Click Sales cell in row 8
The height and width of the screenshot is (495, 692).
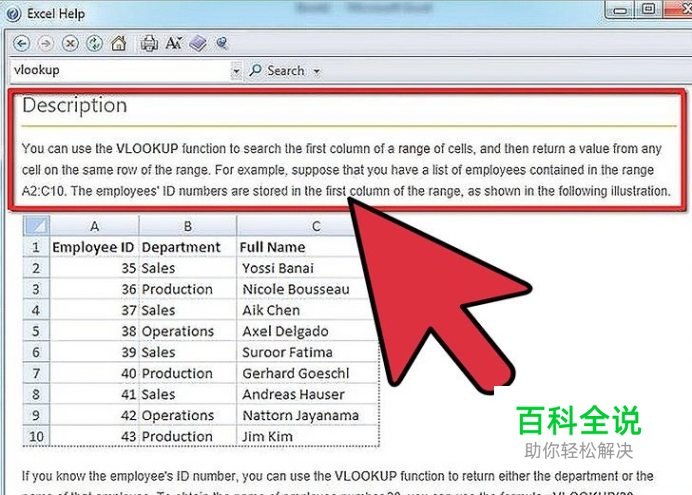point(188,394)
